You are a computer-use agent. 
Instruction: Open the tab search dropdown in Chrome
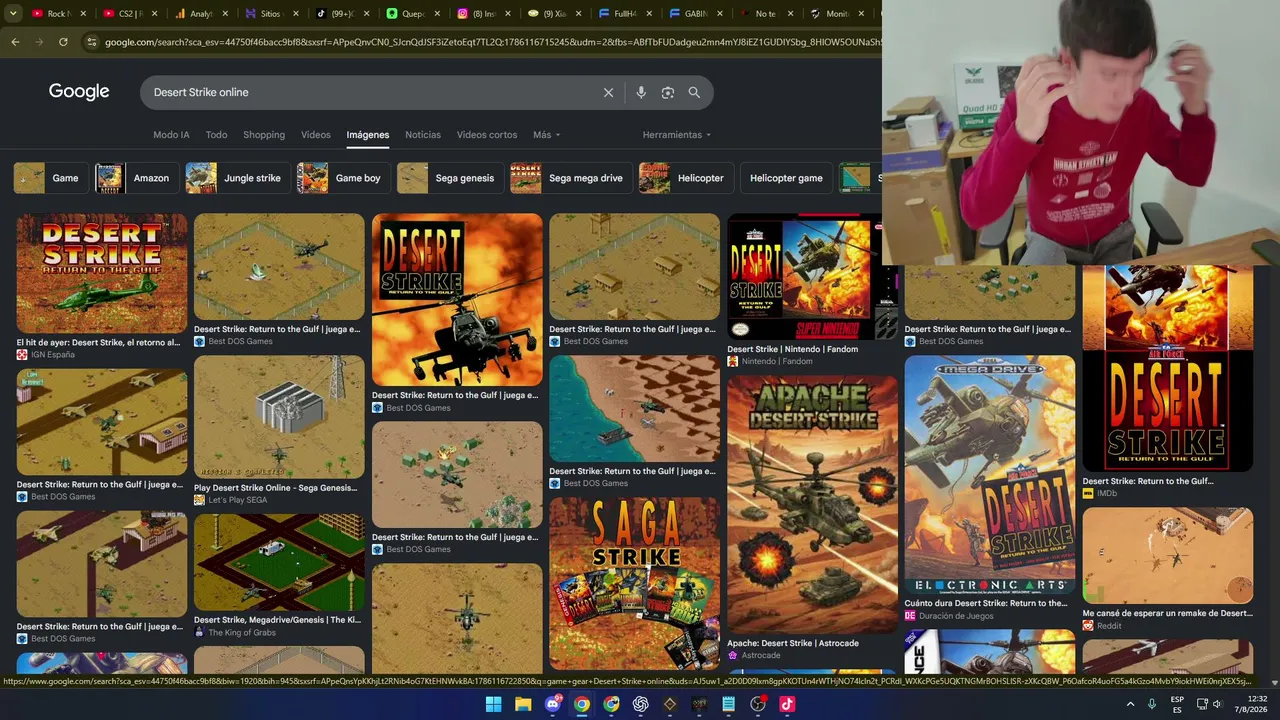coord(13,14)
